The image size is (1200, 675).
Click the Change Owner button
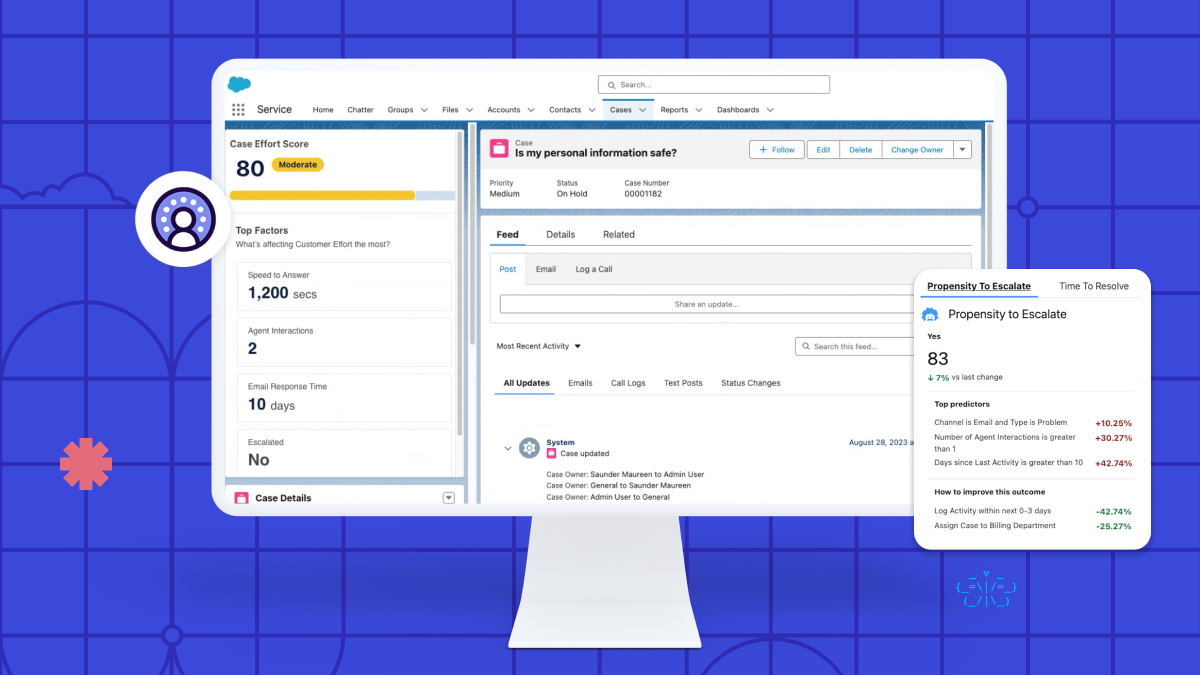[x=917, y=149]
